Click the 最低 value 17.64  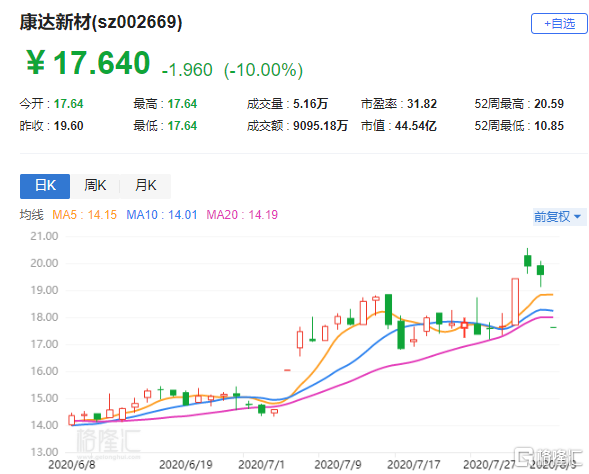[x=182, y=126]
